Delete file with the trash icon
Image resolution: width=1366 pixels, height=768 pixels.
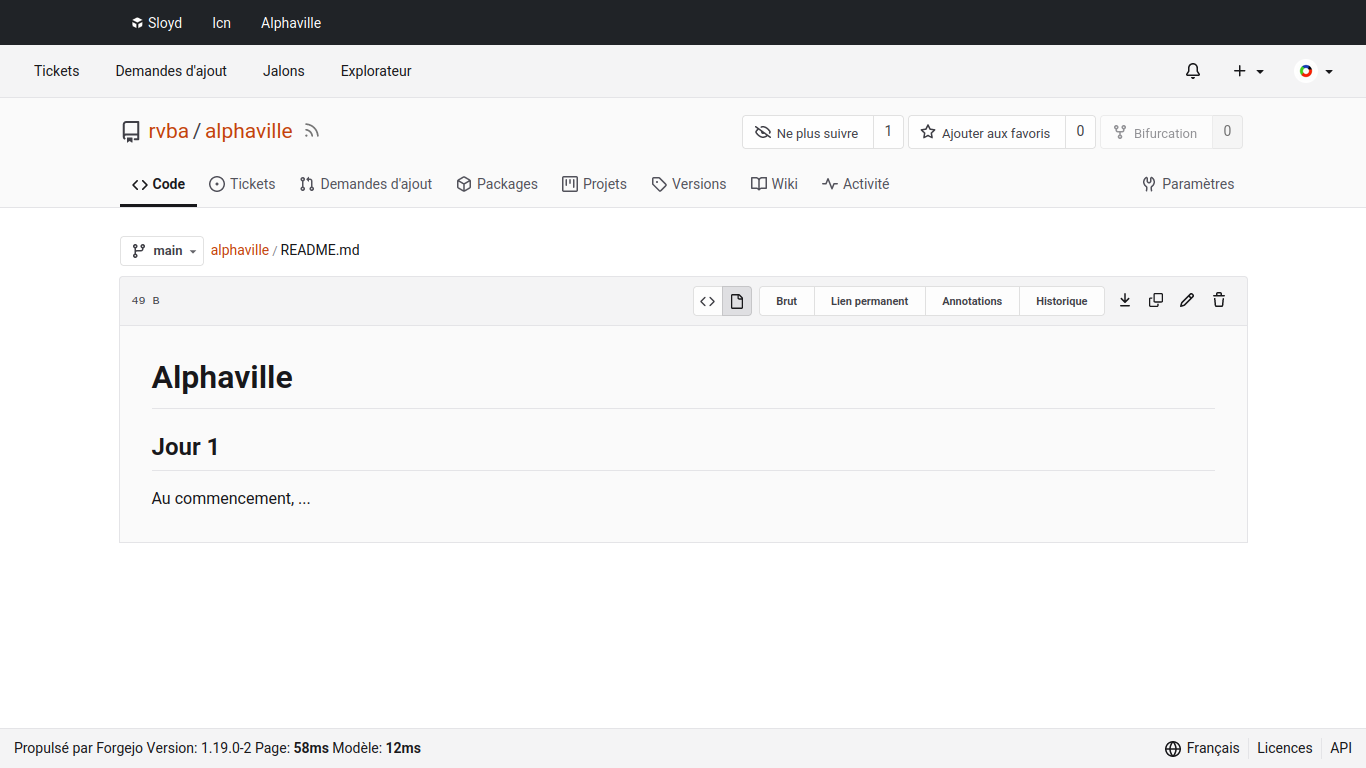click(1219, 300)
